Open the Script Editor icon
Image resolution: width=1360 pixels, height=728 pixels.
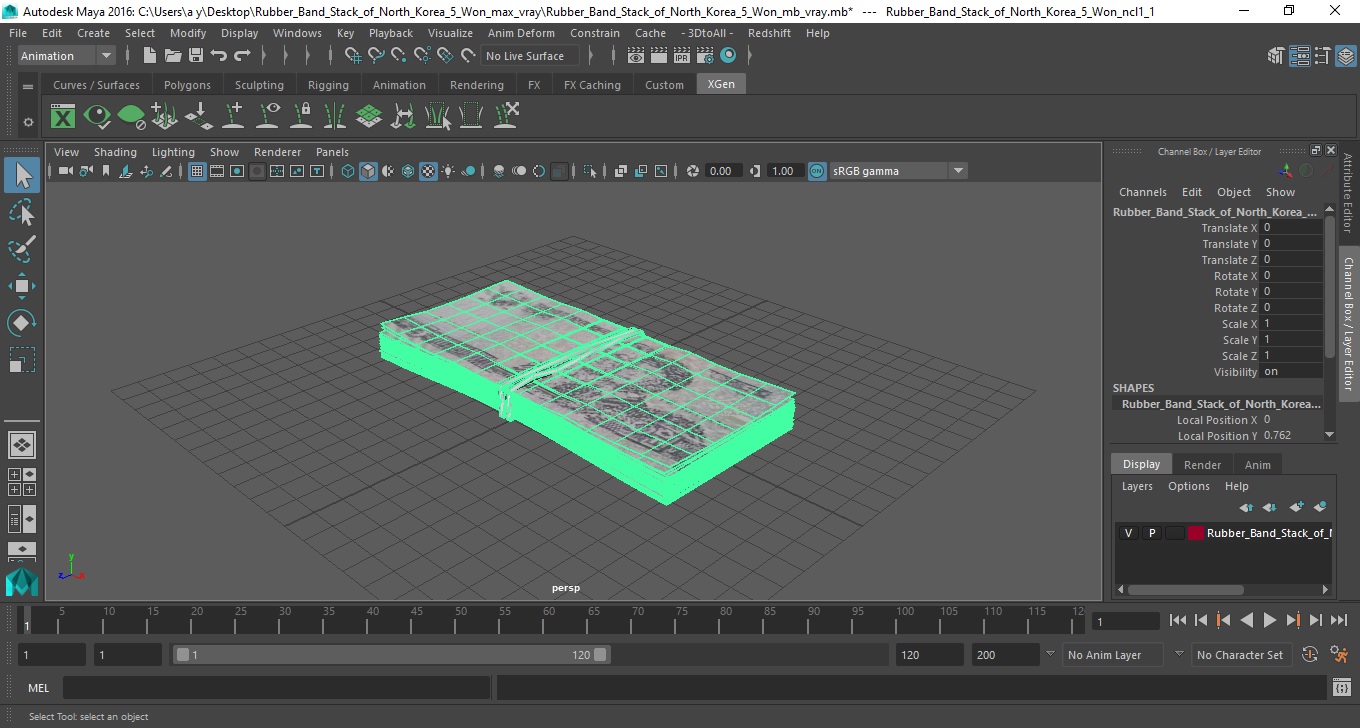pos(1342,687)
